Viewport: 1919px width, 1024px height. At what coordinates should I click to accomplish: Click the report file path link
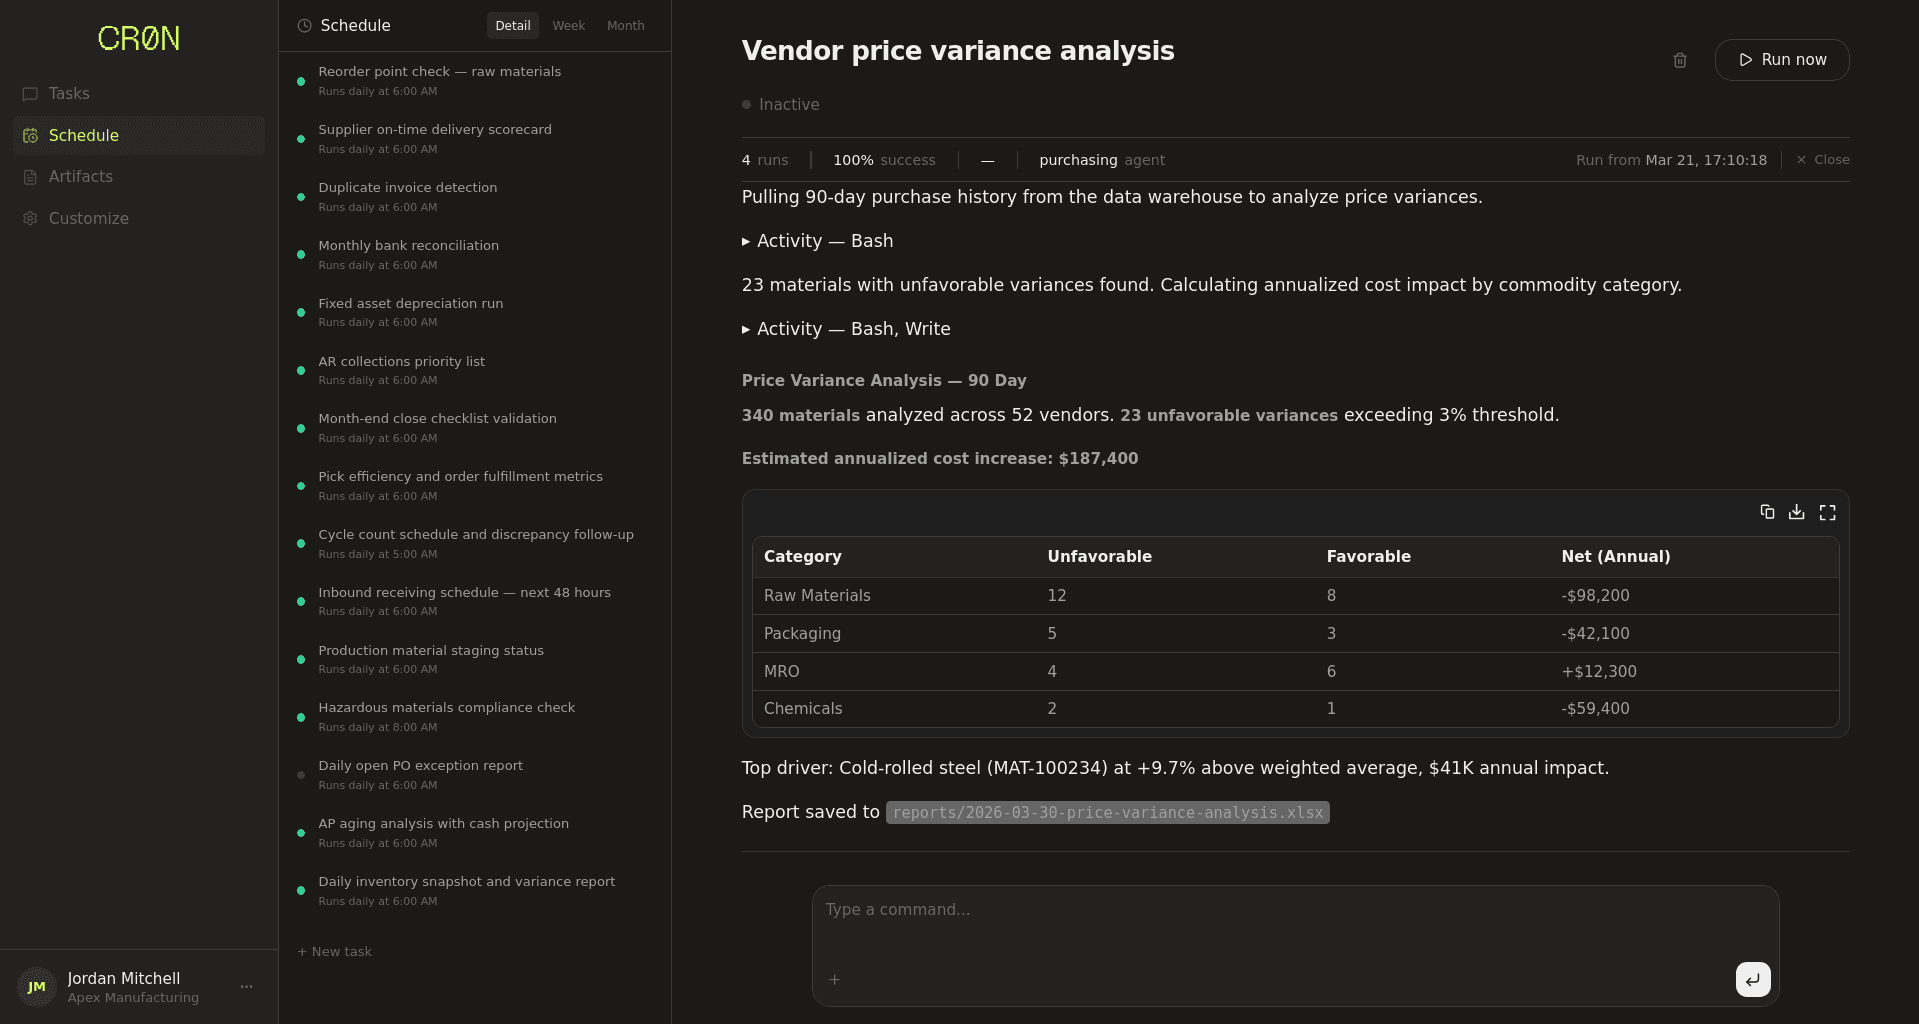(1108, 812)
